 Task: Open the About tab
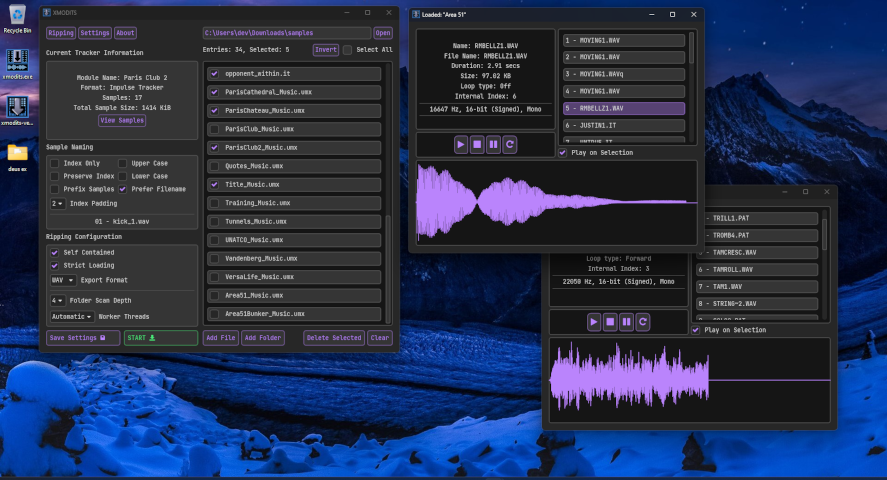point(125,33)
